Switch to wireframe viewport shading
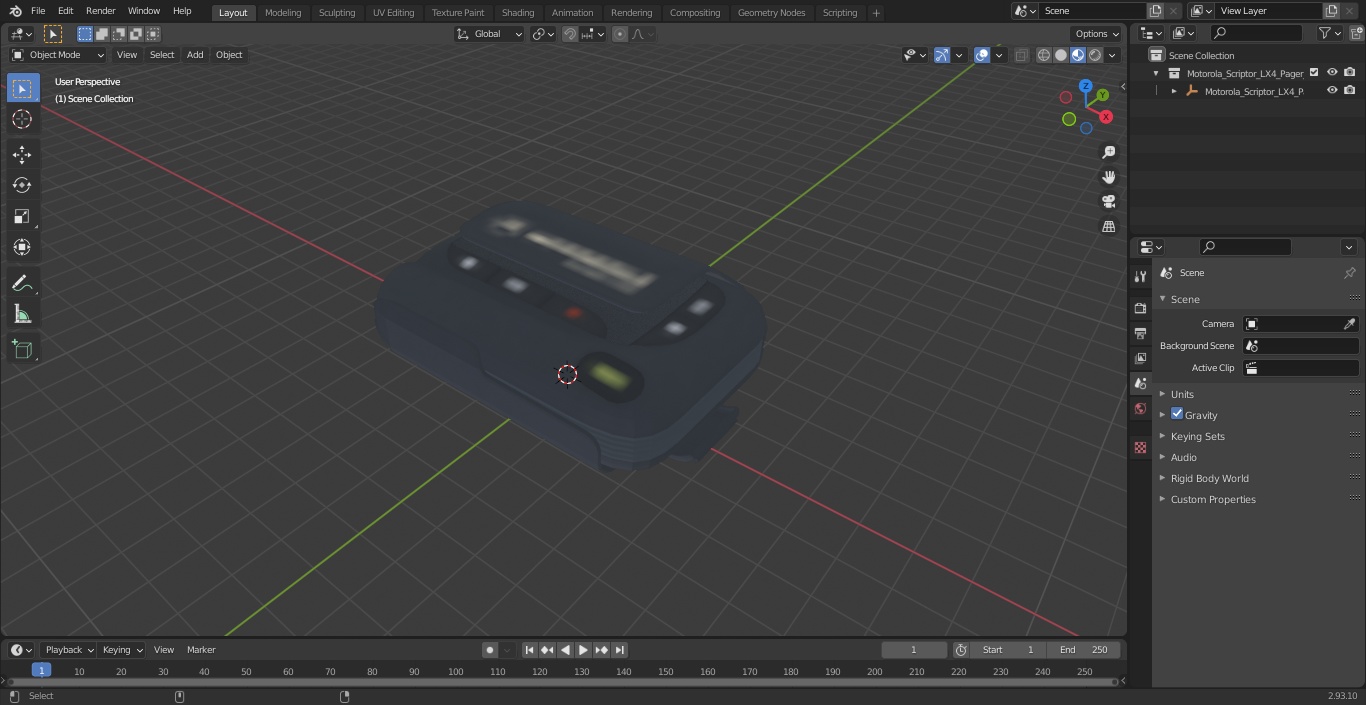Screen dimensions: 1366x705 (x=1043, y=55)
